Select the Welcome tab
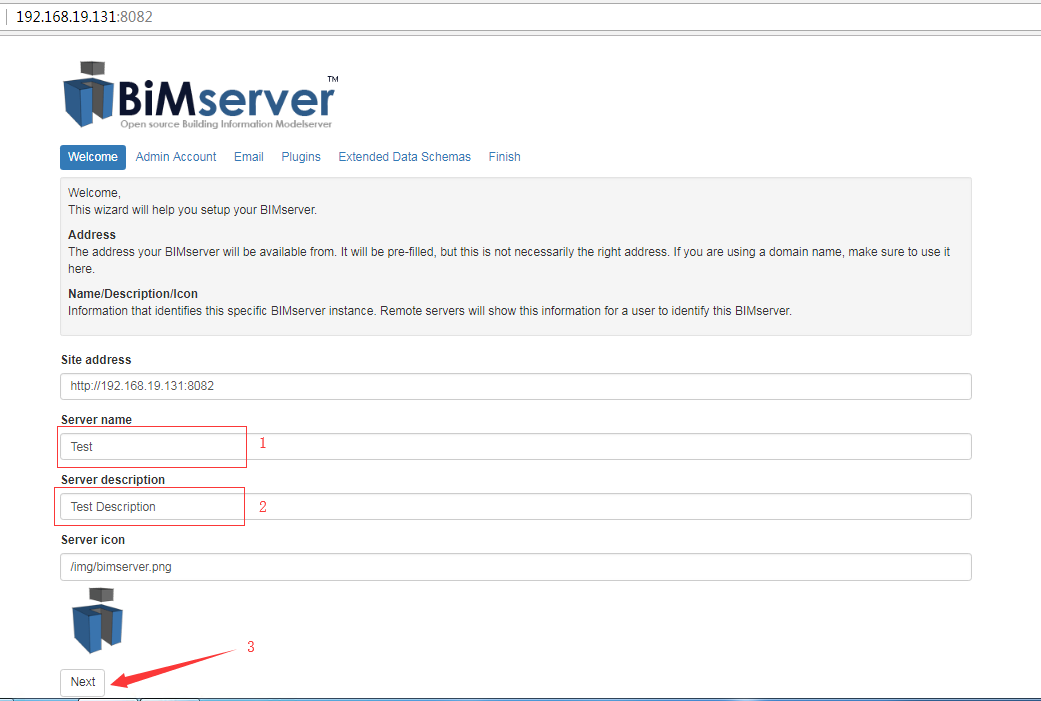Viewport: 1041px width, 701px height. 93,157
